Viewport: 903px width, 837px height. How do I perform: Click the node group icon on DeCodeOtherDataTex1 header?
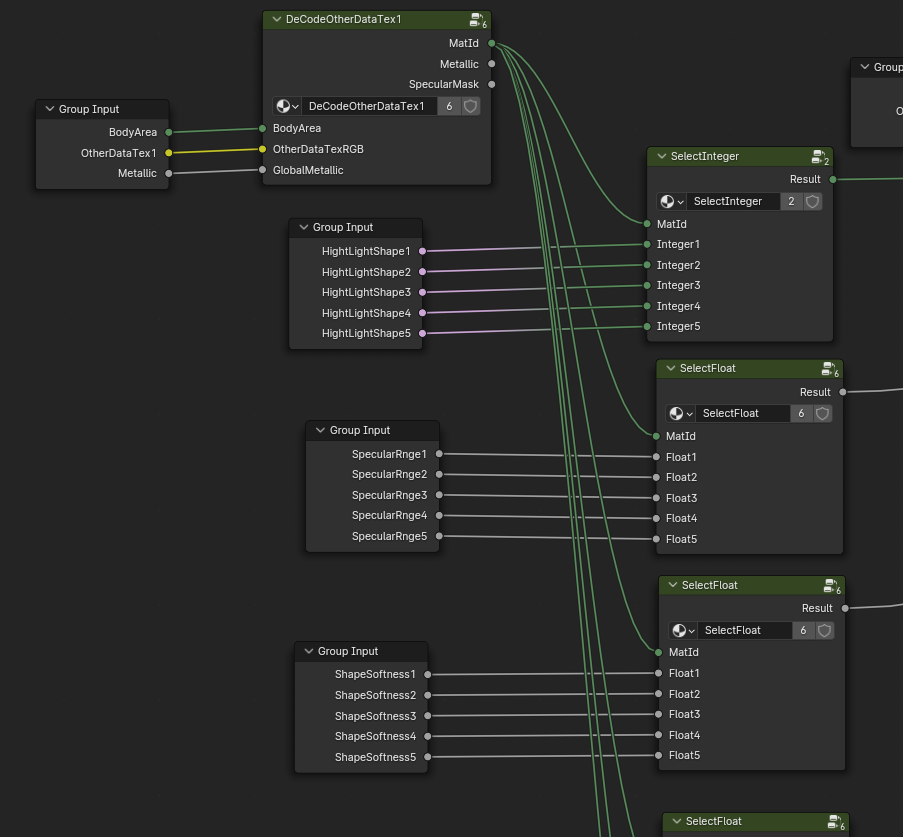477,20
